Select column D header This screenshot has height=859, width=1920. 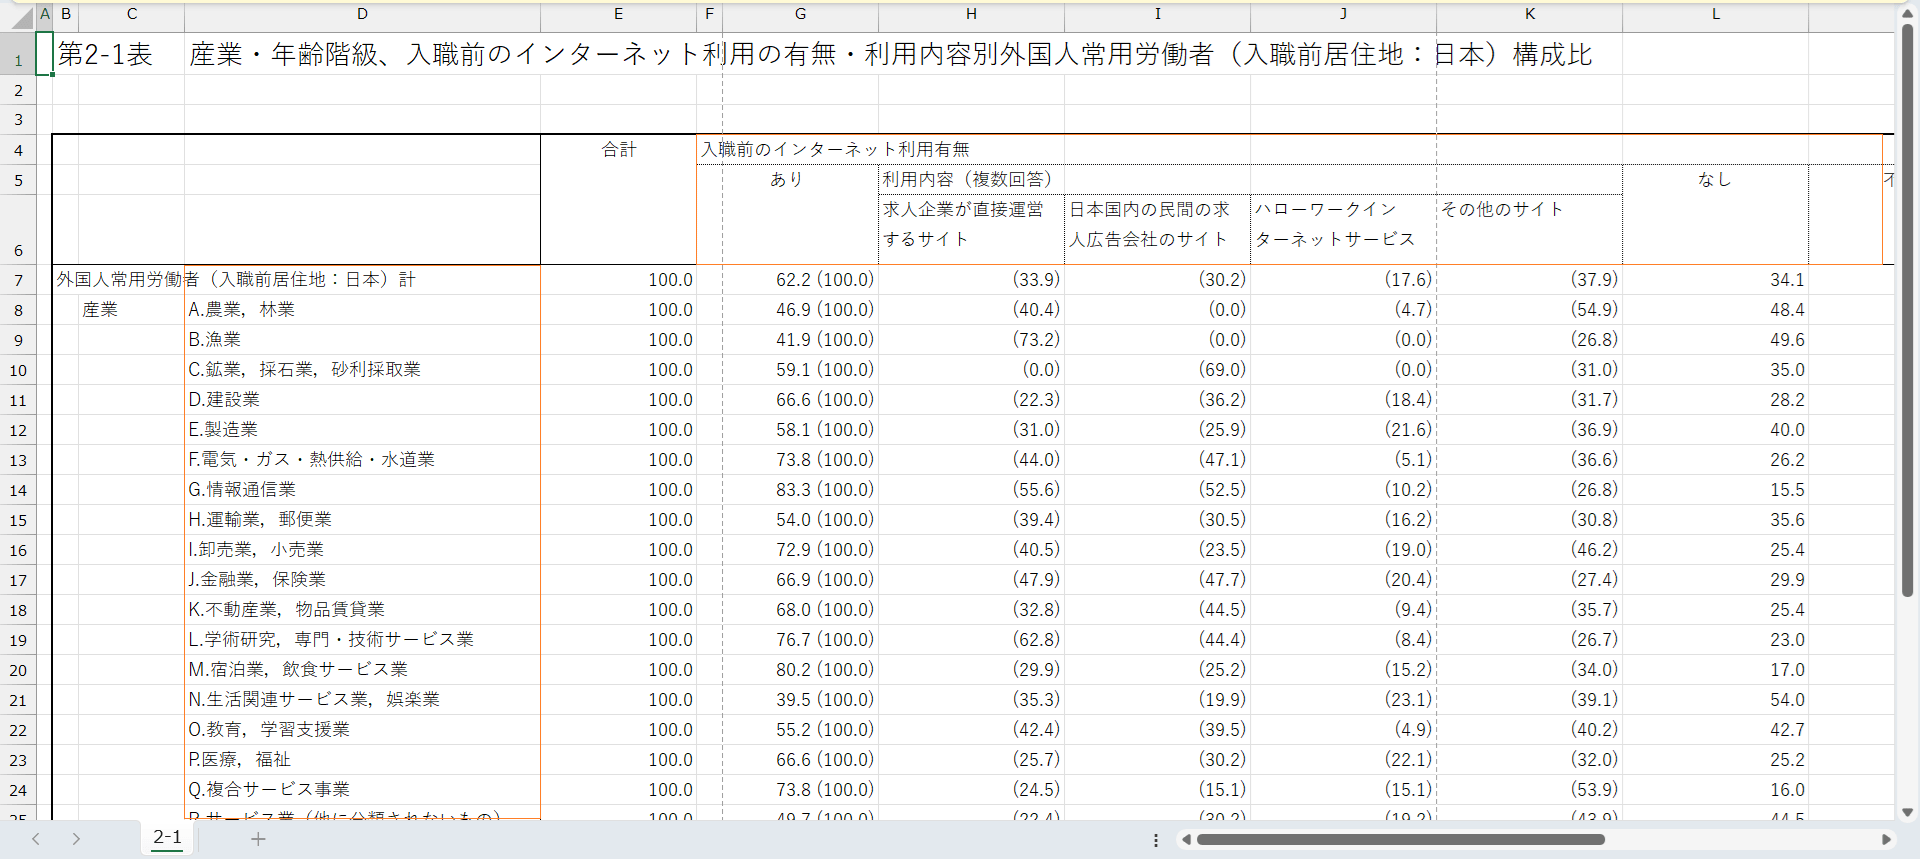pos(362,14)
